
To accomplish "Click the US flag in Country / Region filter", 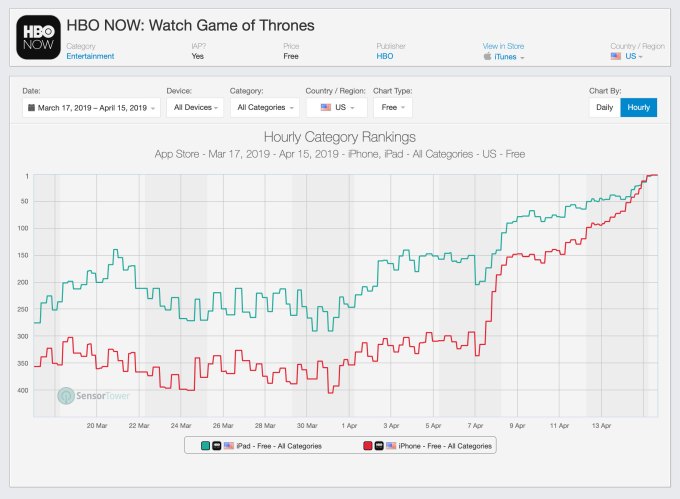I will [x=326, y=107].
